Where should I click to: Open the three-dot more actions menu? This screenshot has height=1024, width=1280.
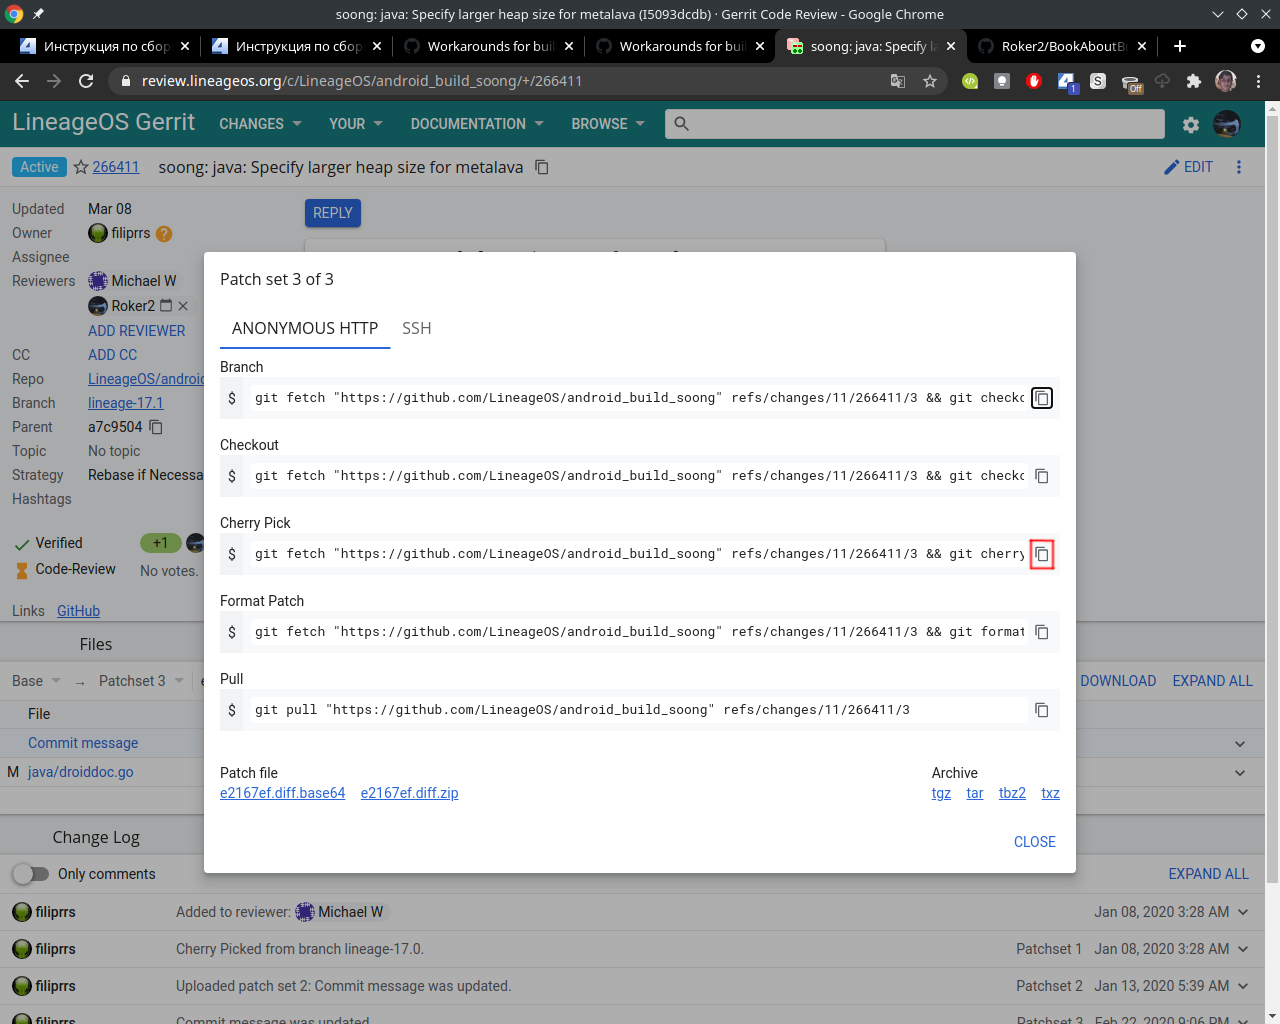pyautogui.click(x=1239, y=167)
